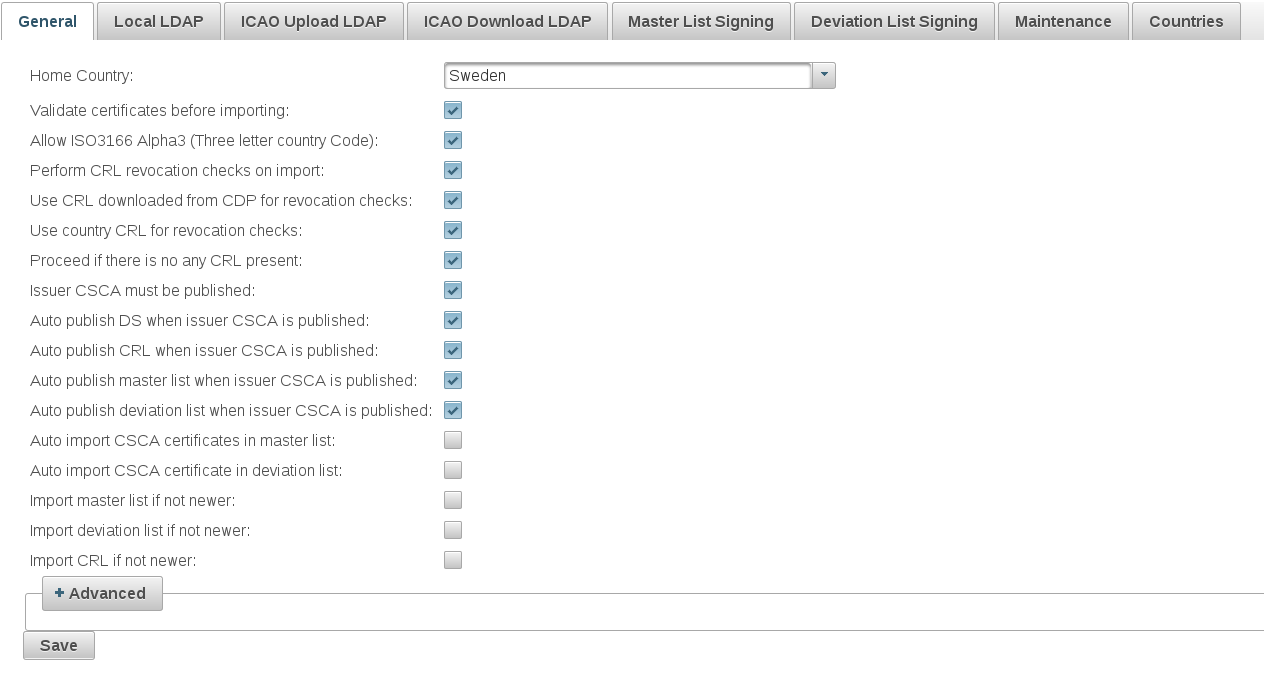
Task: Check Import master list if not newer
Action: [x=453, y=500]
